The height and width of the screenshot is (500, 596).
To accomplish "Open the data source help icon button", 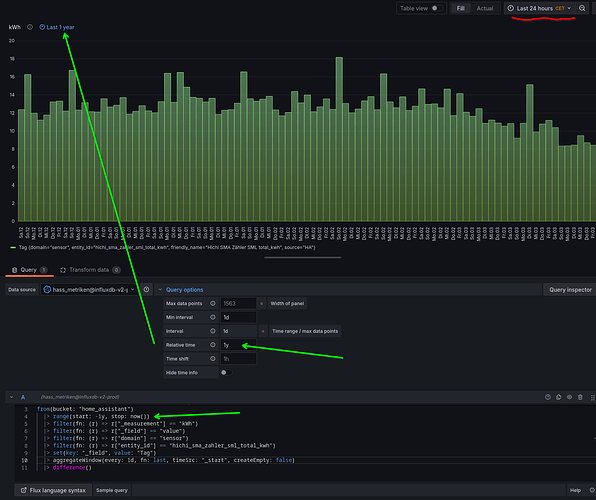I will (x=146, y=289).
